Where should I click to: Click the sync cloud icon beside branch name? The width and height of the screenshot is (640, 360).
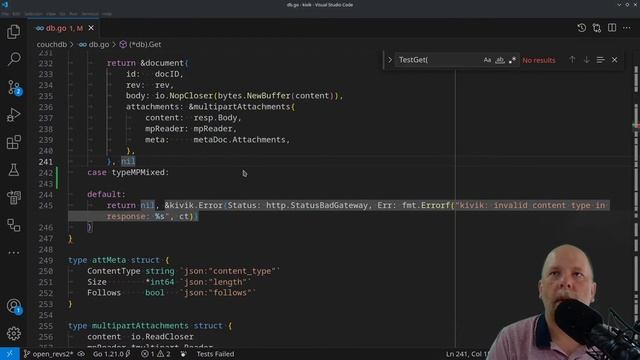[x=81, y=354]
